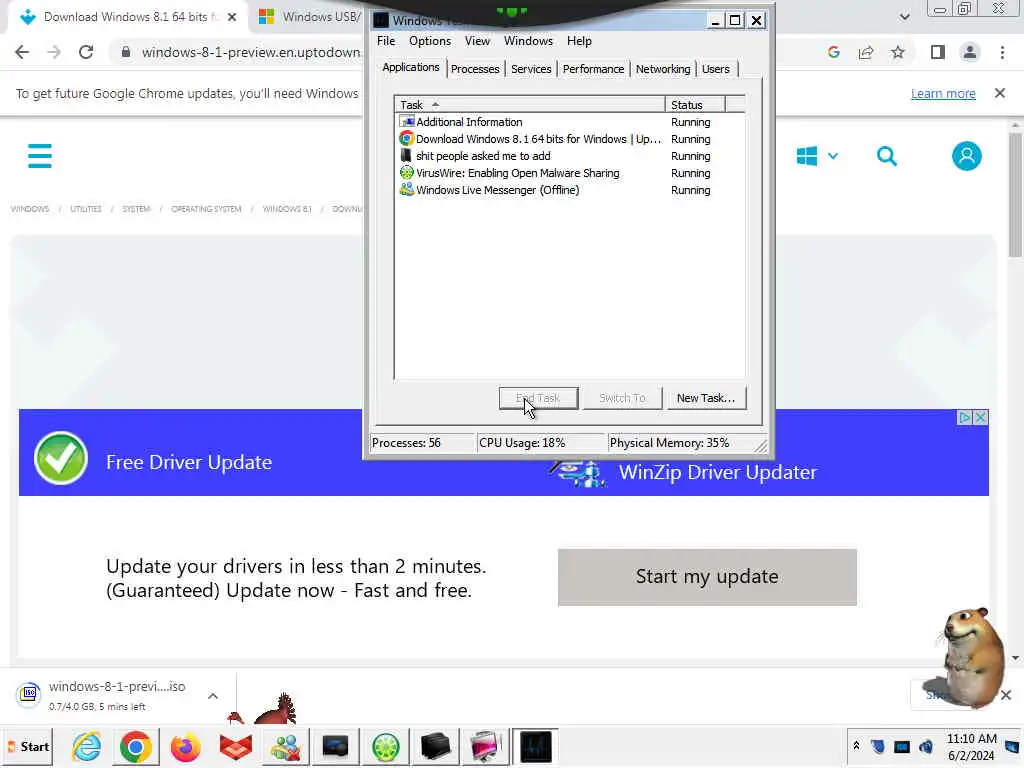
Task: Open the taskbar Windows Live Messenger icon
Action: [x=286, y=746]
